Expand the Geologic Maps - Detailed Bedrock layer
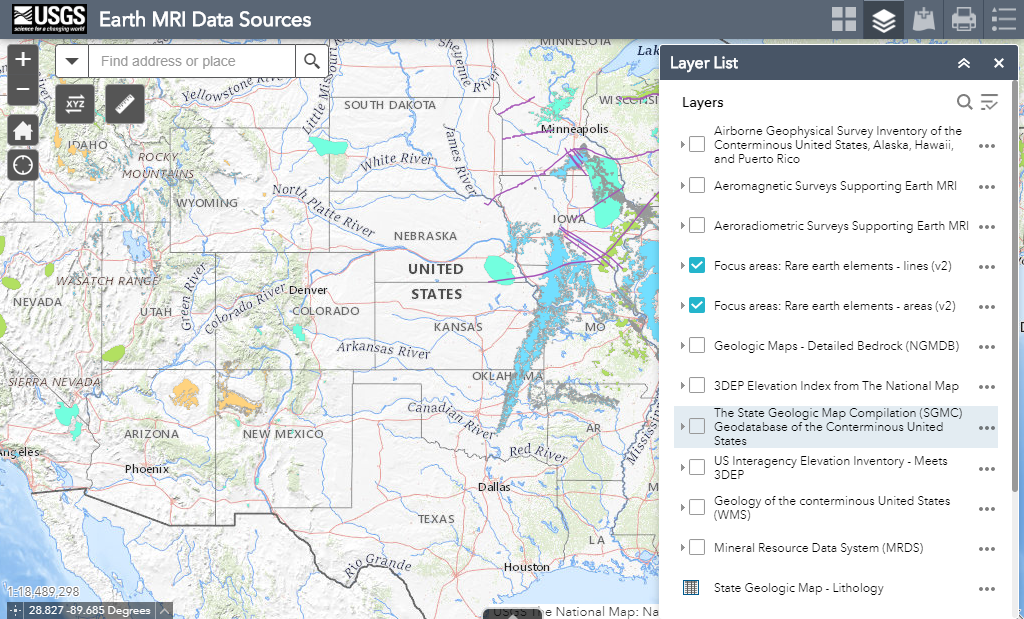The height and width of the screenshot is (619, 1024). (683, 346)
